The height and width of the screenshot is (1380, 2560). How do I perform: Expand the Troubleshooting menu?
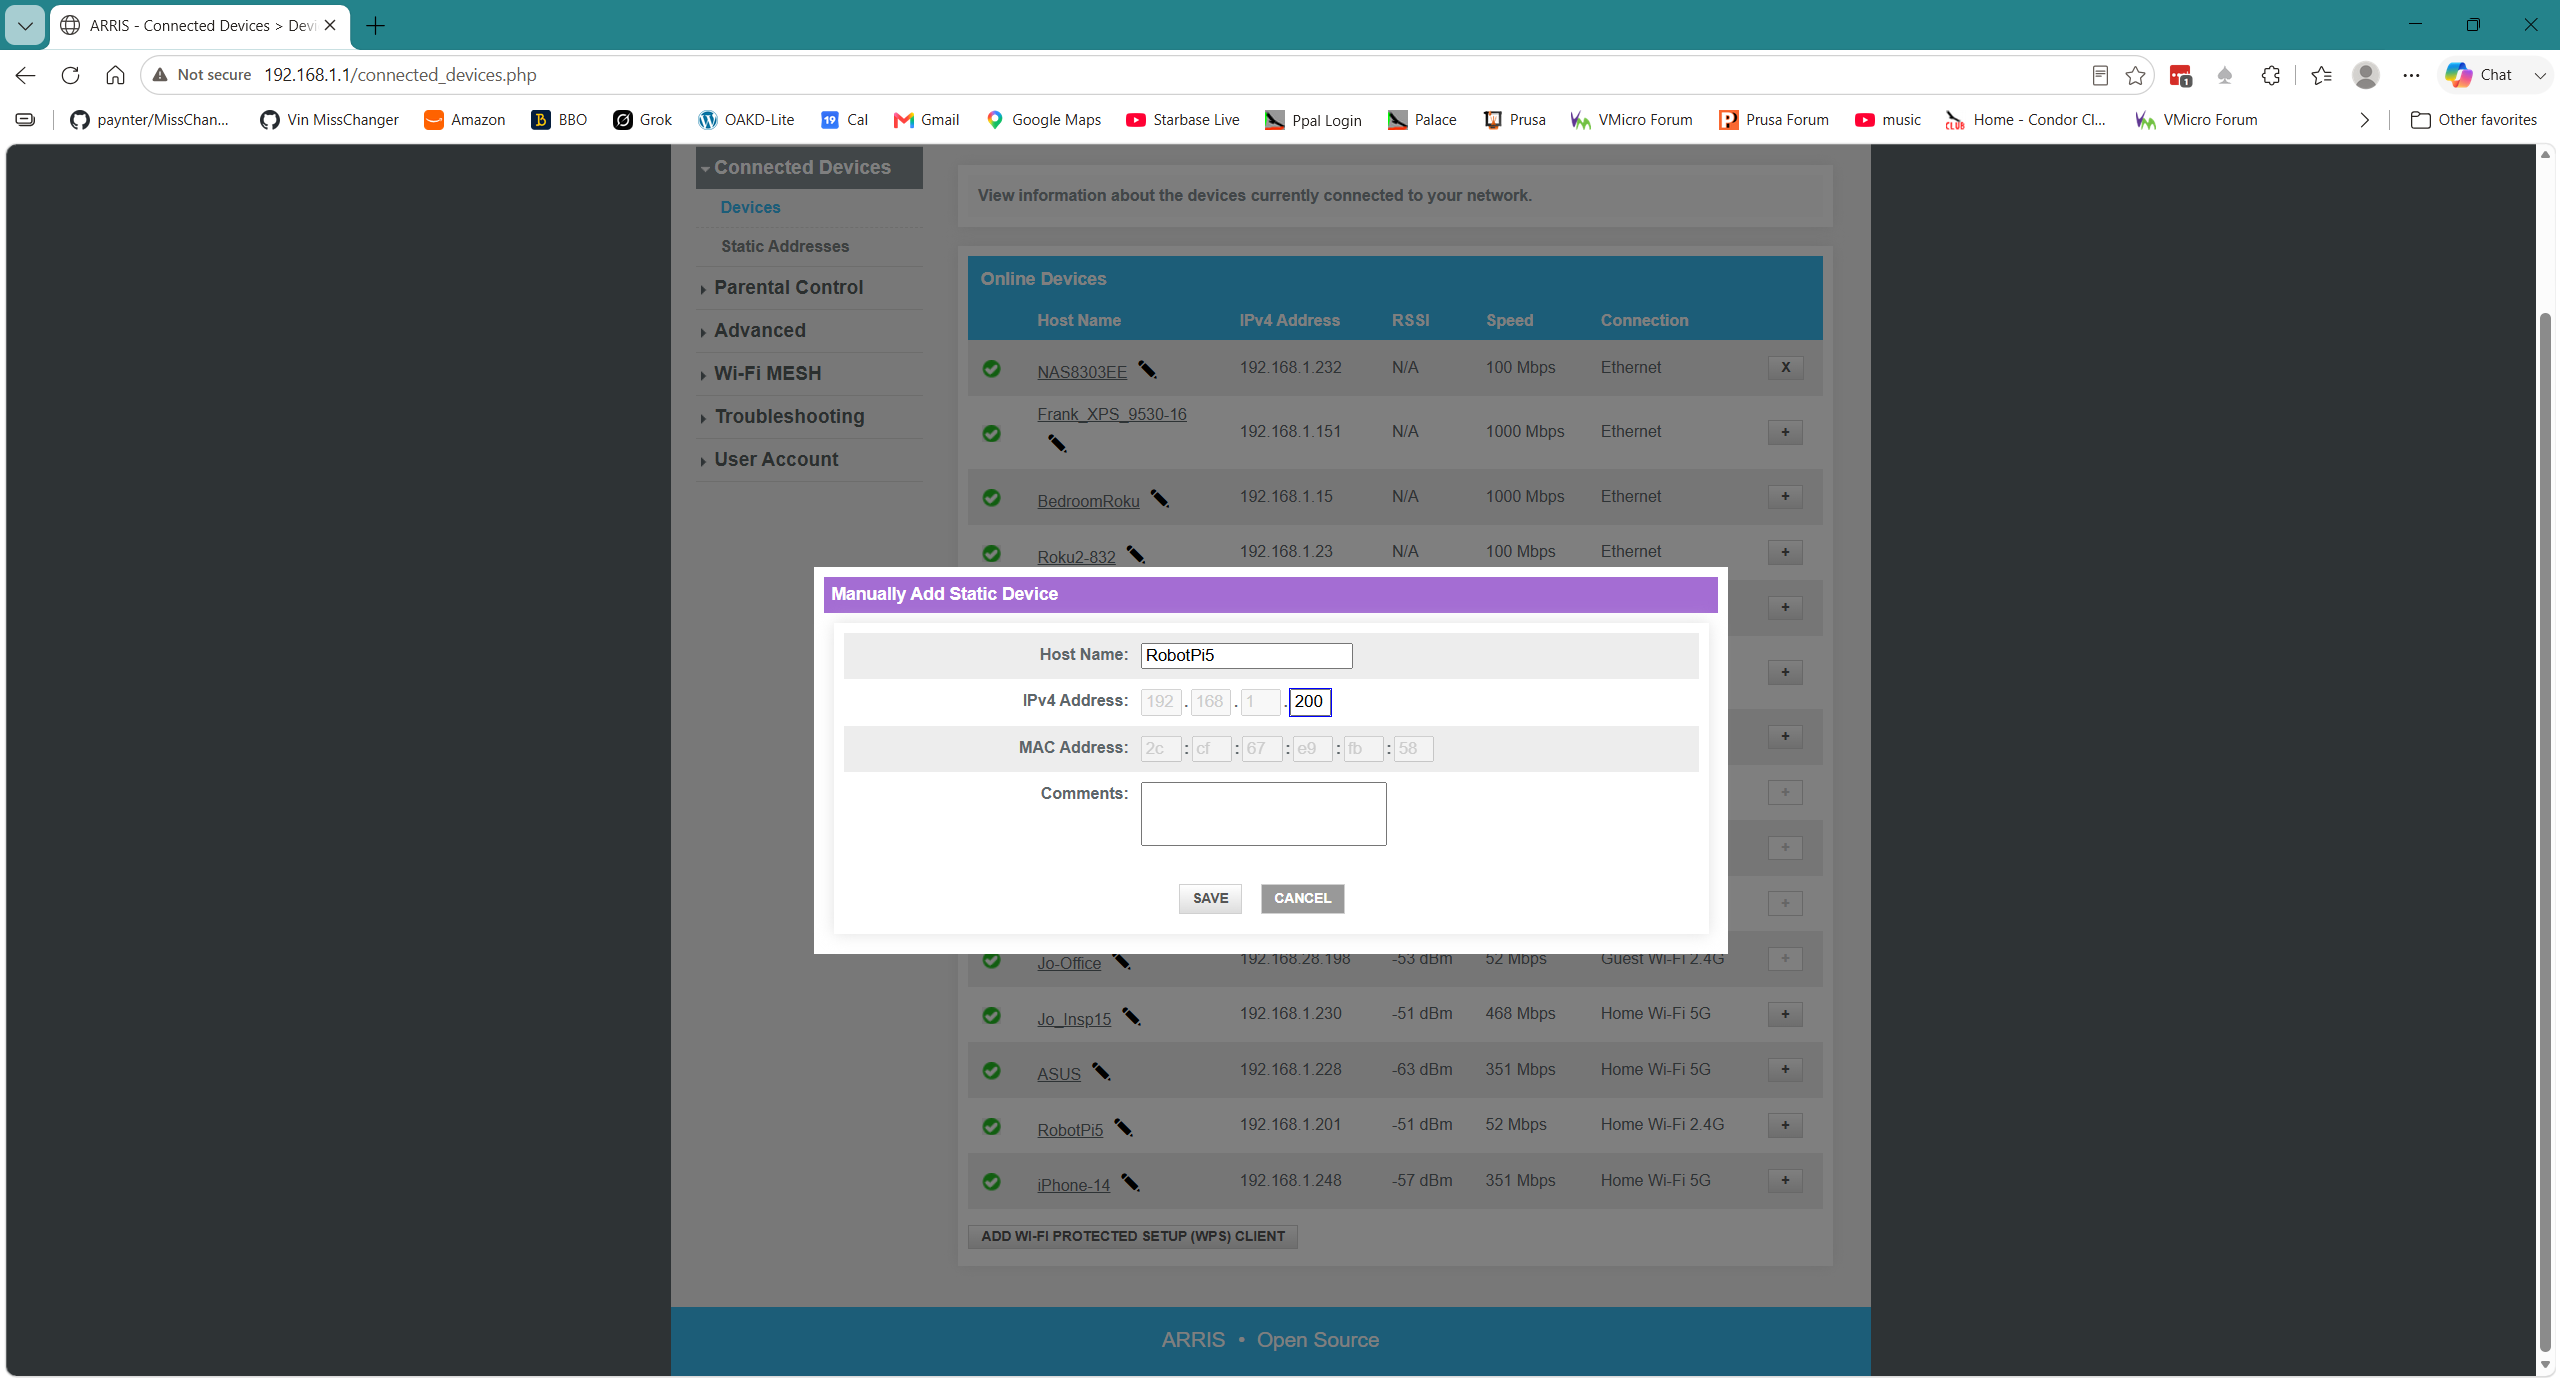tap(809, 416)
